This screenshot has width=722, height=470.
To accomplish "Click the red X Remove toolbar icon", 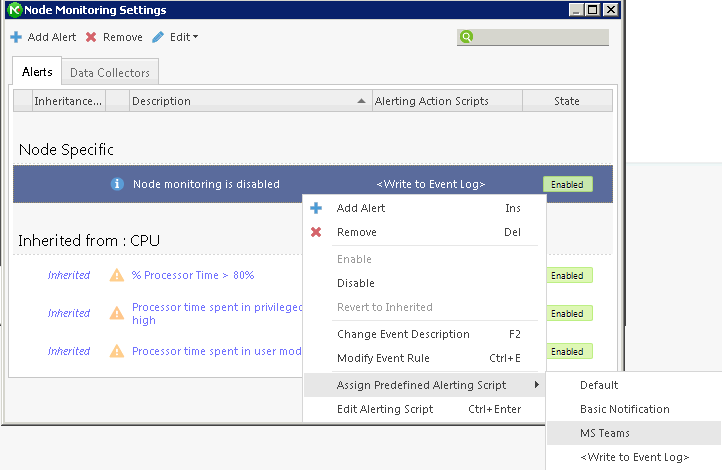I will point(91,38).
